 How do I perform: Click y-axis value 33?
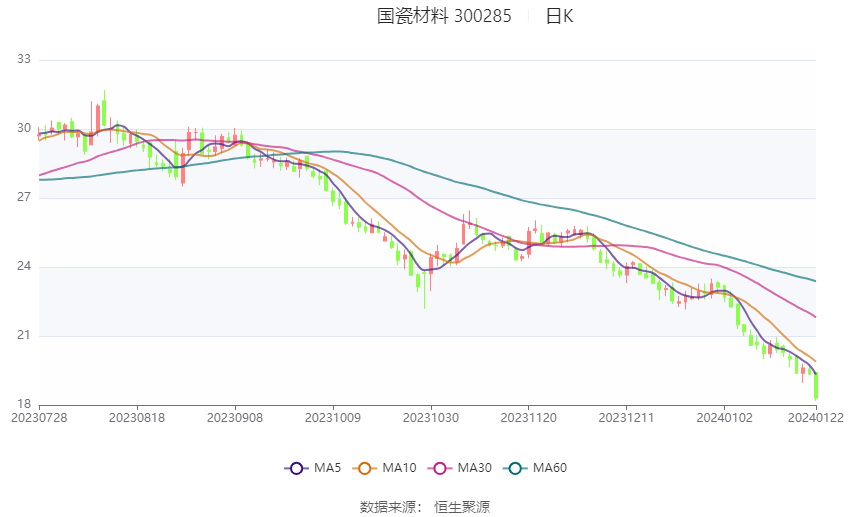[24, 59]
